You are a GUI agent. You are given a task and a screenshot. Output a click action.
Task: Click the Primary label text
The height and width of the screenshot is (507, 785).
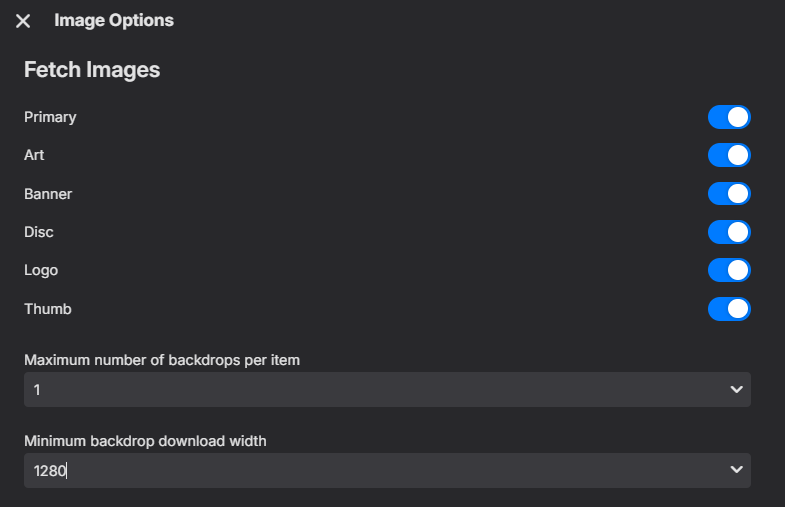(x=50, y=117)
